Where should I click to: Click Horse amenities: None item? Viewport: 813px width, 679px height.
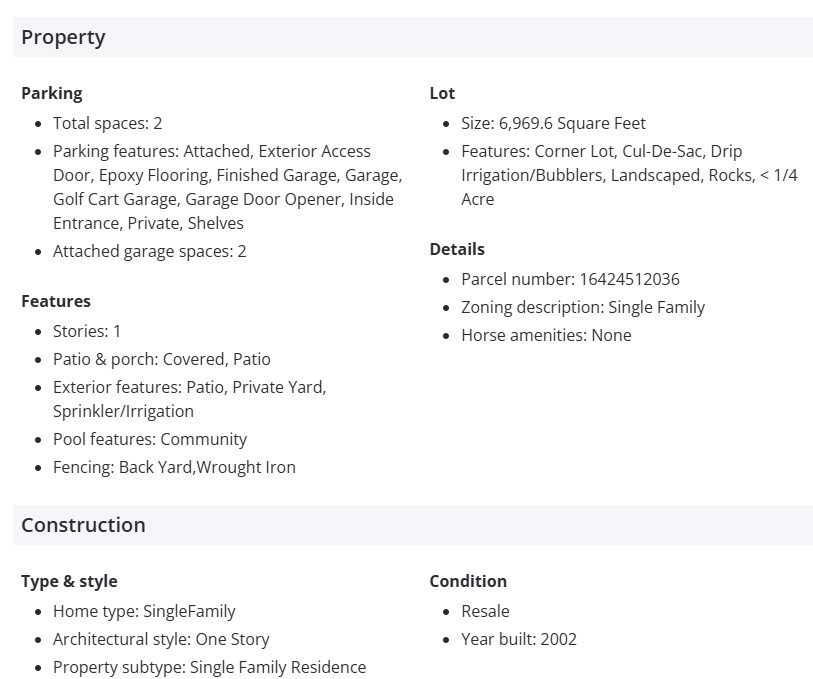(546, 335)
